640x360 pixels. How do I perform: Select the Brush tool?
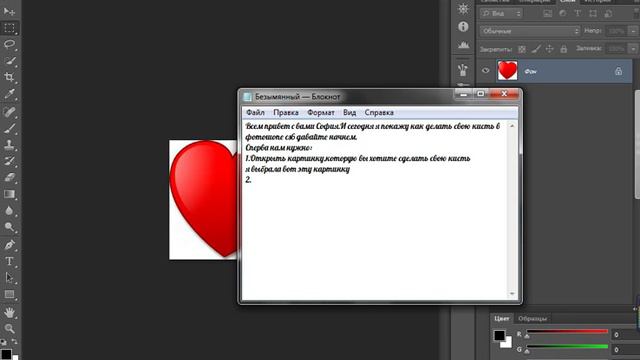coord(9,128)
